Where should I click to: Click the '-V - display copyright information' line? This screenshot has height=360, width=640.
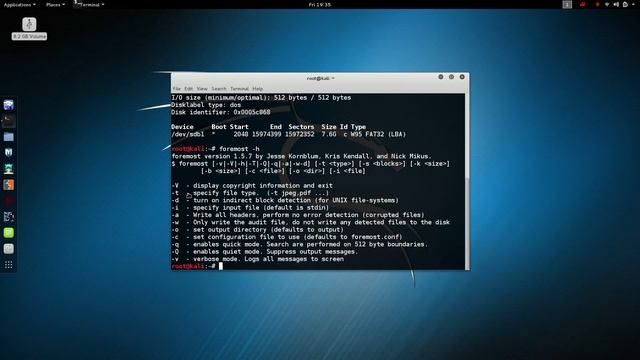(252, 186)
